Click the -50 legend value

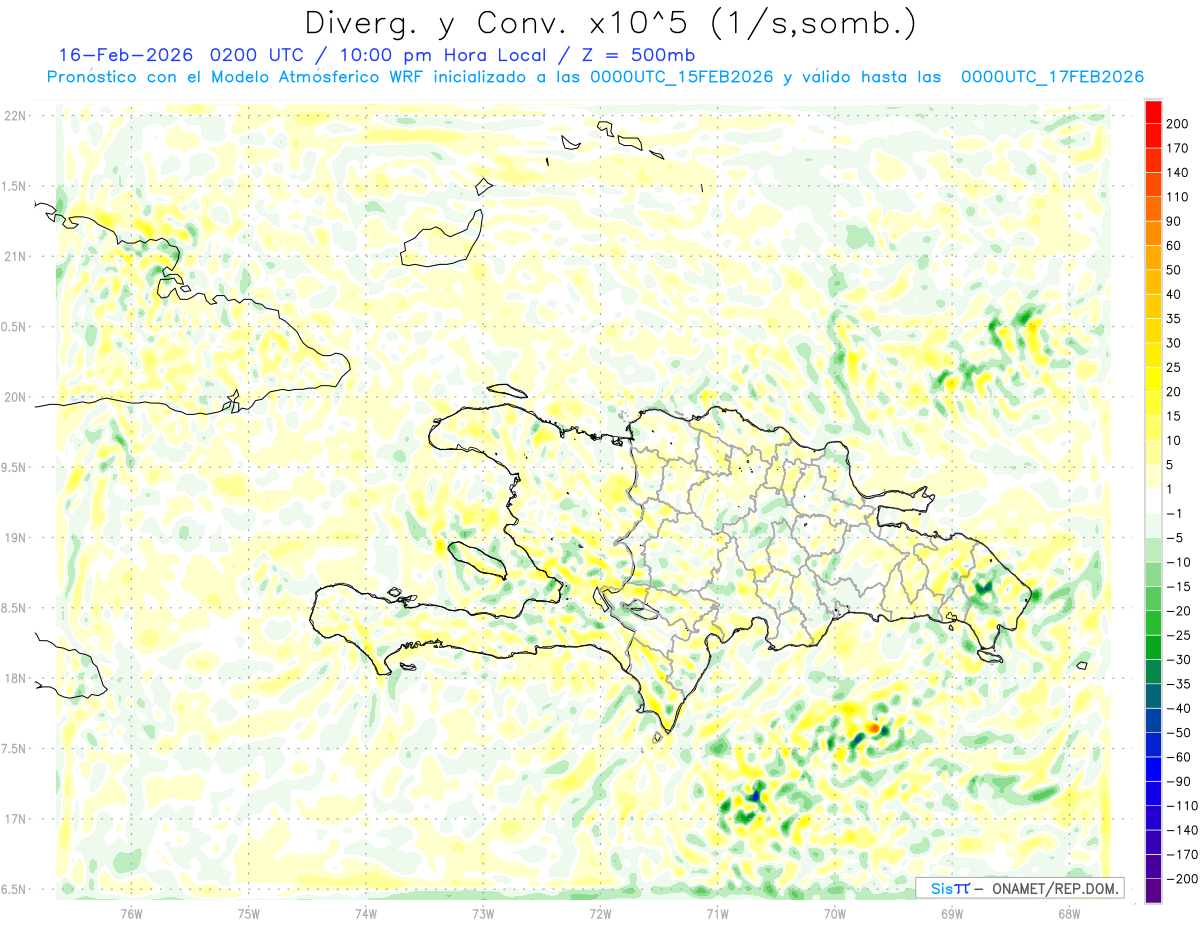pos(1180,732)
